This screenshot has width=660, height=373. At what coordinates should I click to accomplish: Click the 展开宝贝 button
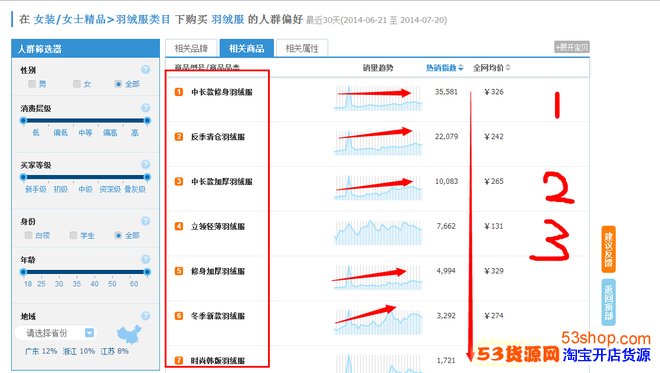click(x=572, y=47)
